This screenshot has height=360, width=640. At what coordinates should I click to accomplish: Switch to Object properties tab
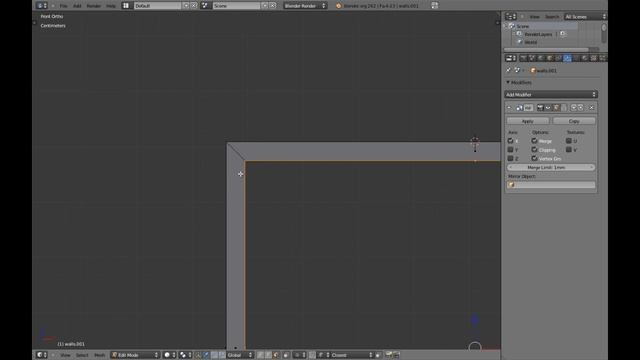pos(549,58)
